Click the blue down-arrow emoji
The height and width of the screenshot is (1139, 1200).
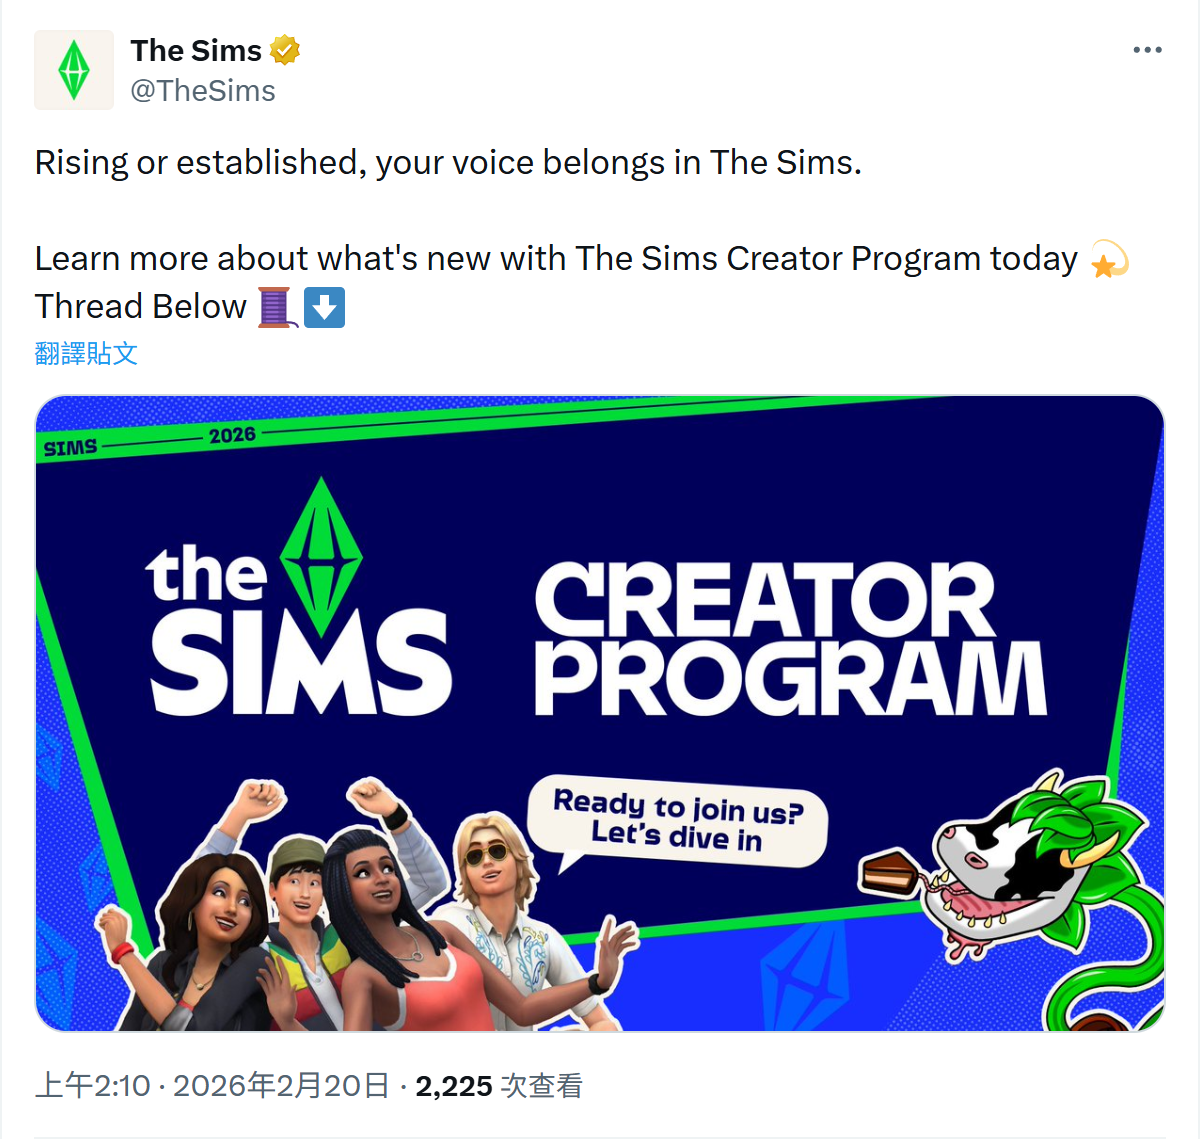(324, 307)
